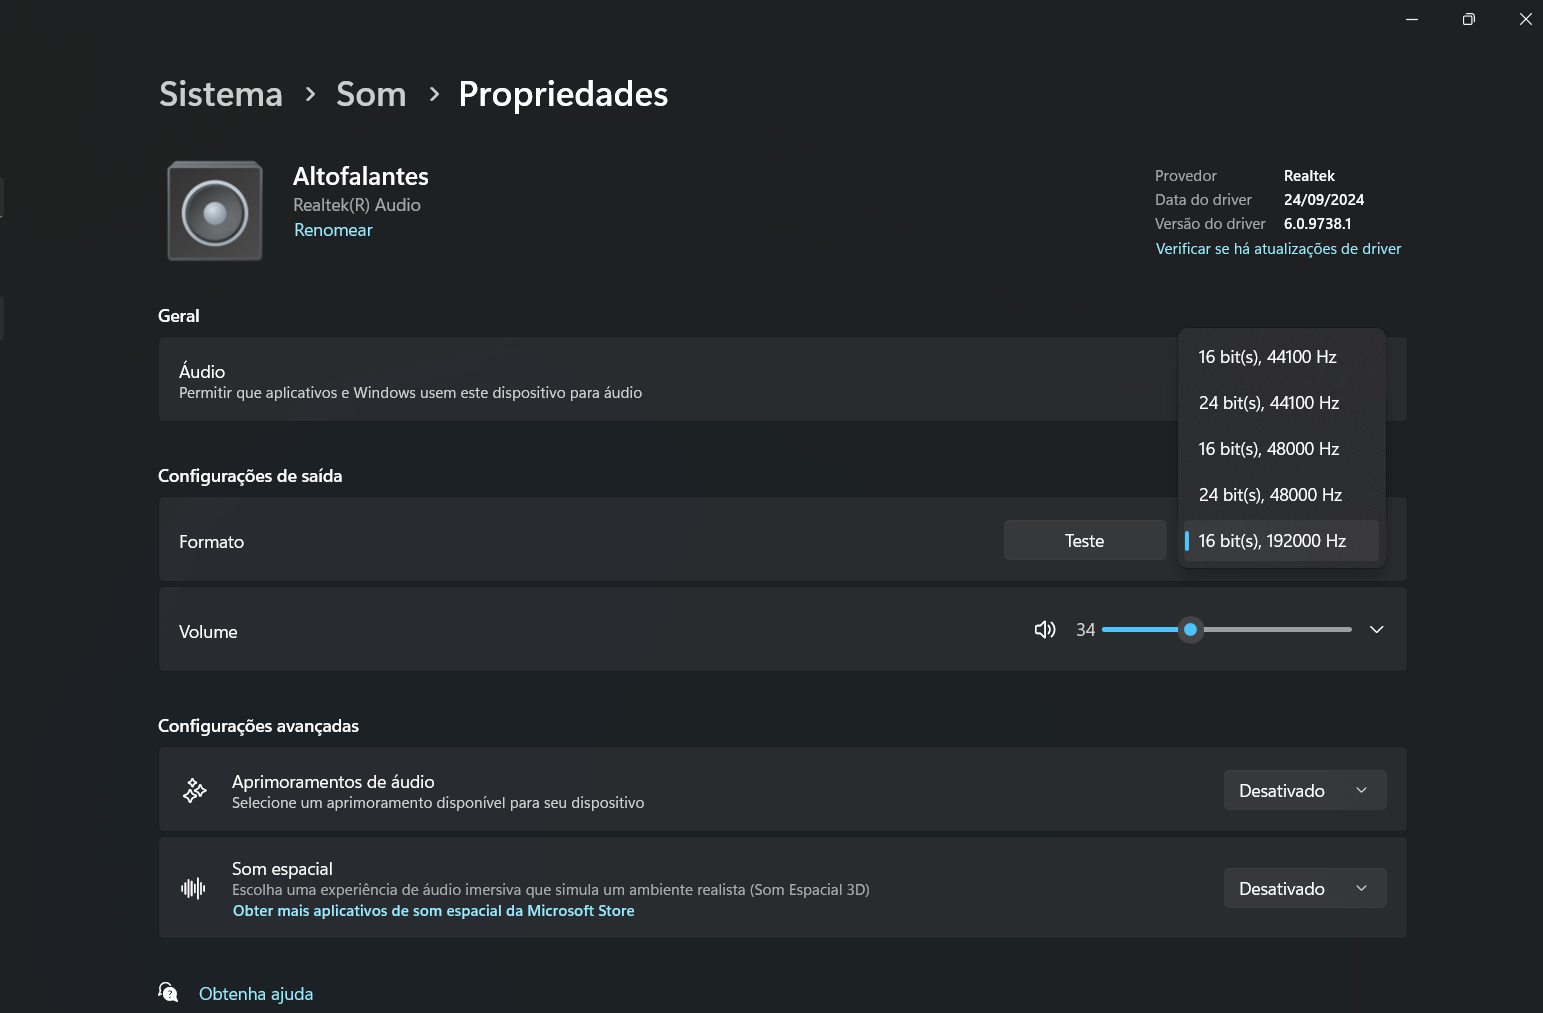Select 24 bit(s), 44100 Hz format

point(1281,403)
